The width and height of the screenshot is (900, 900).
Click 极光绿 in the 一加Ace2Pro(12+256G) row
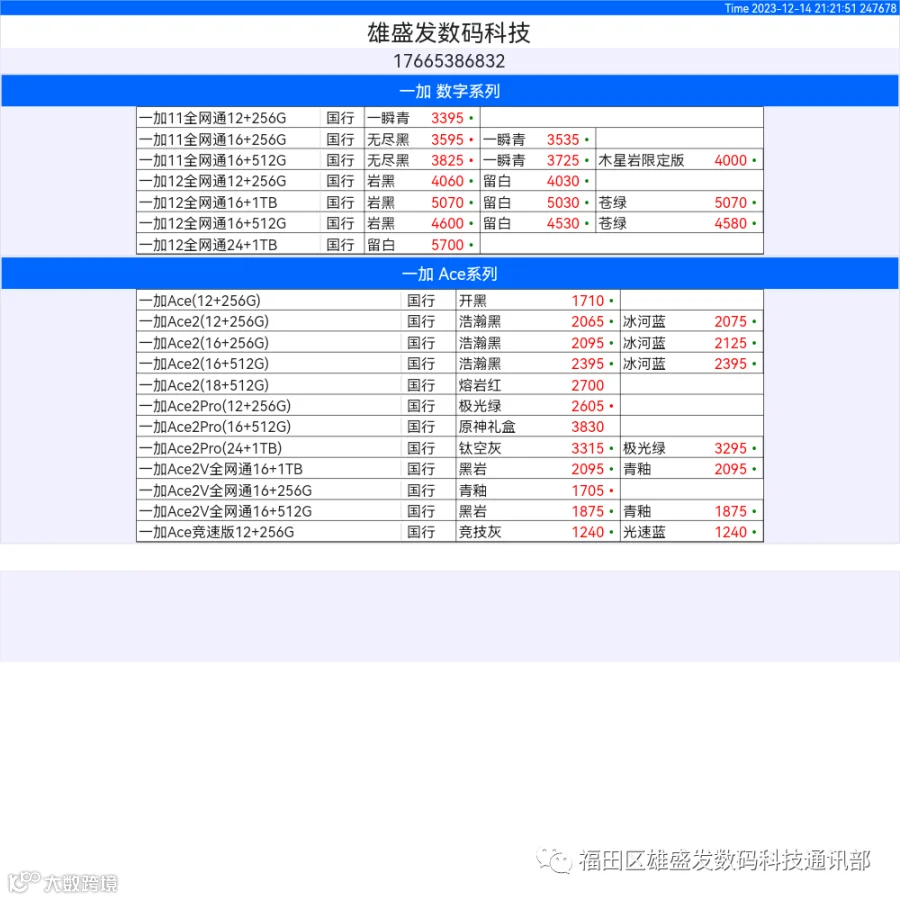click(x=480, y=406)
